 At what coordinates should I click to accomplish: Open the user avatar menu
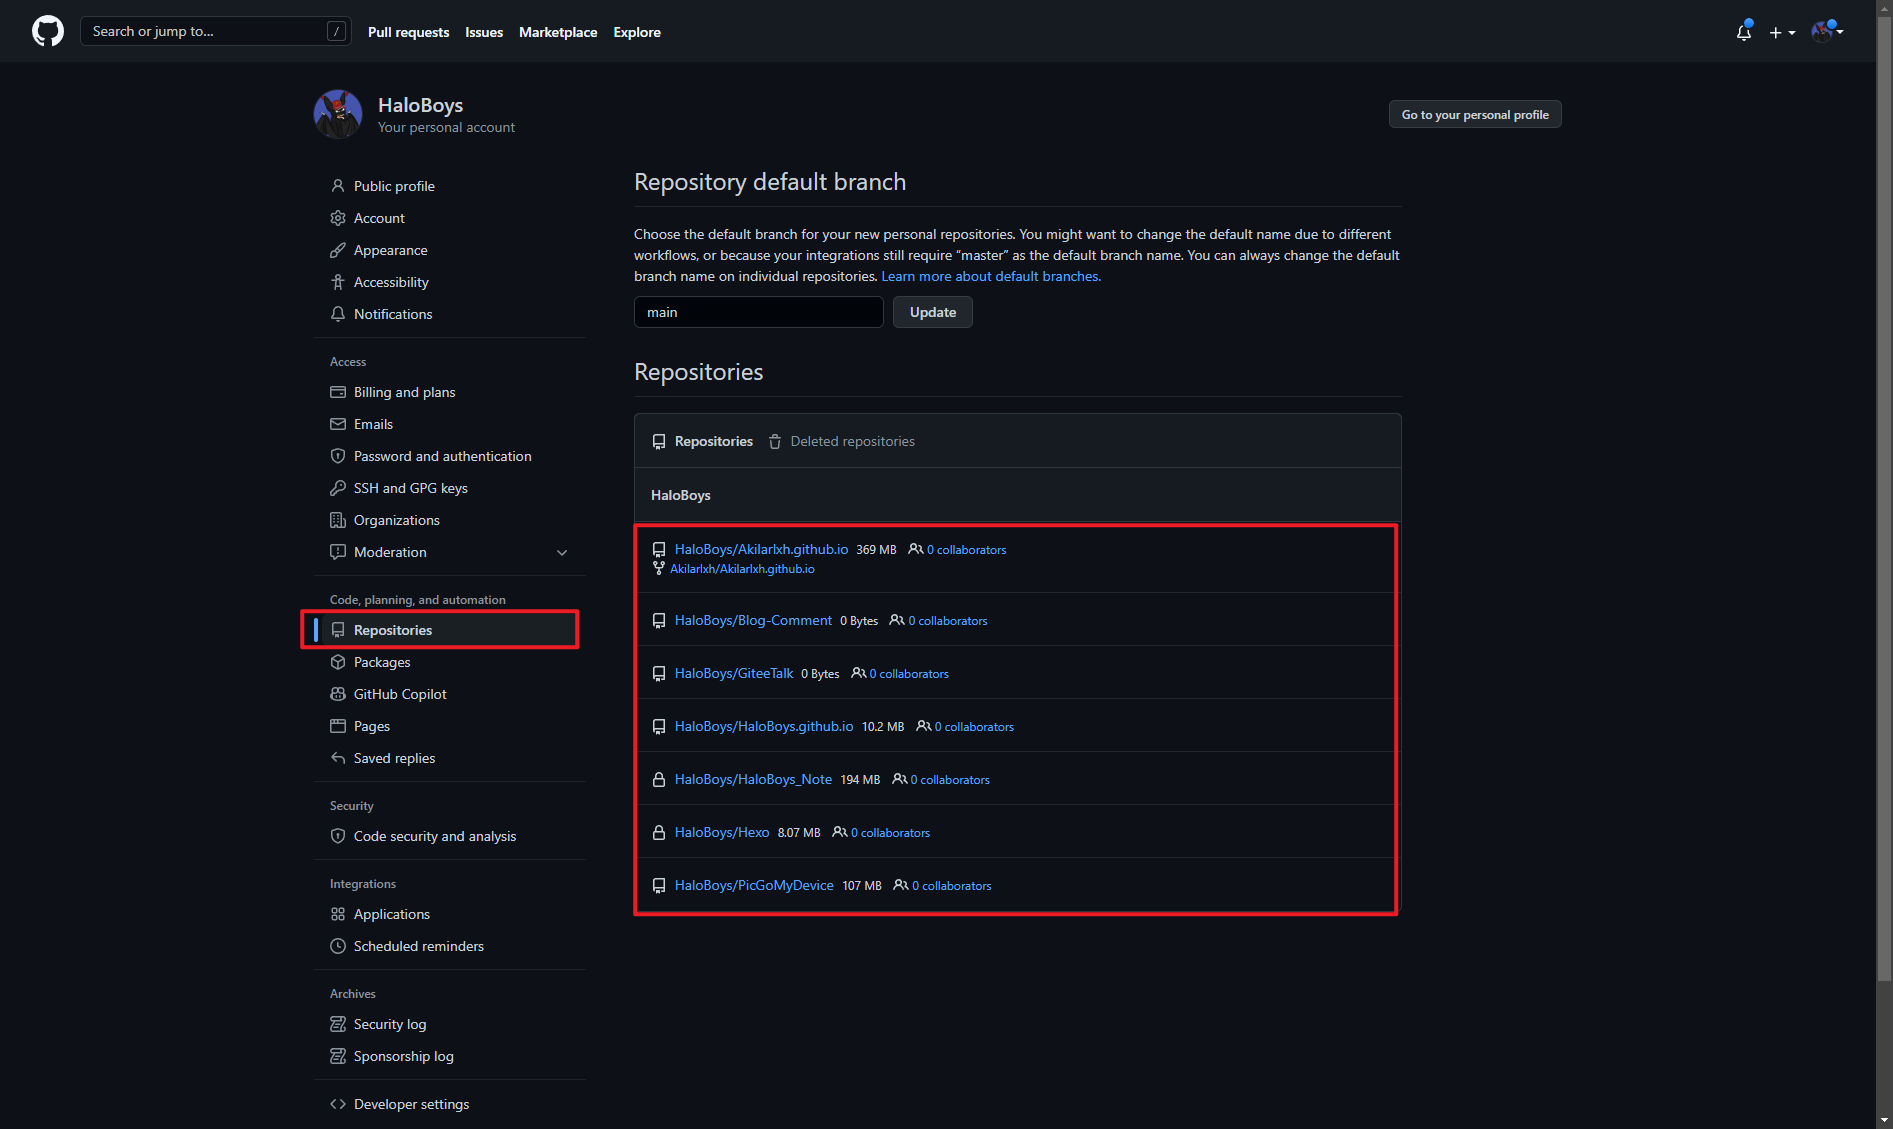[x=1827, y=31]
